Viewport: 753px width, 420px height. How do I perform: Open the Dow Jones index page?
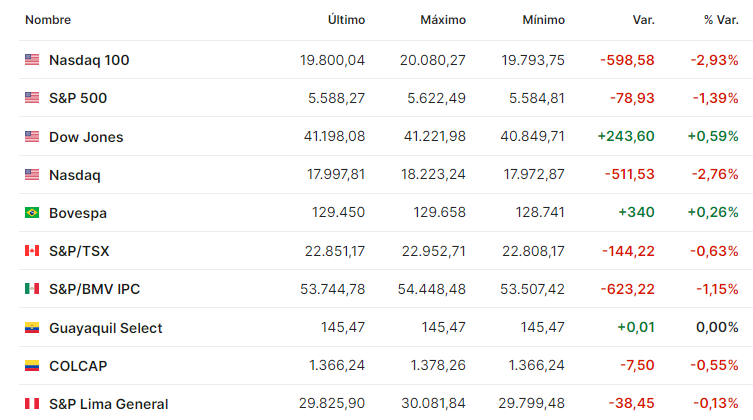pos(86,137)
